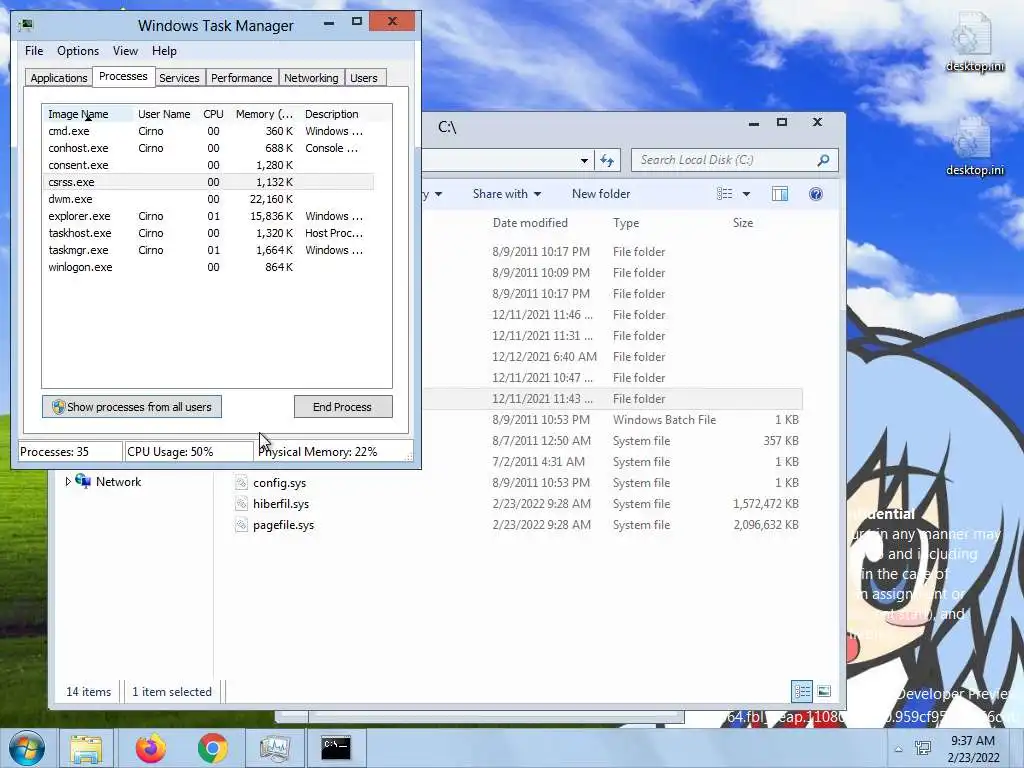
Task: Click Show processes from all users
Action: coord(132,406)
